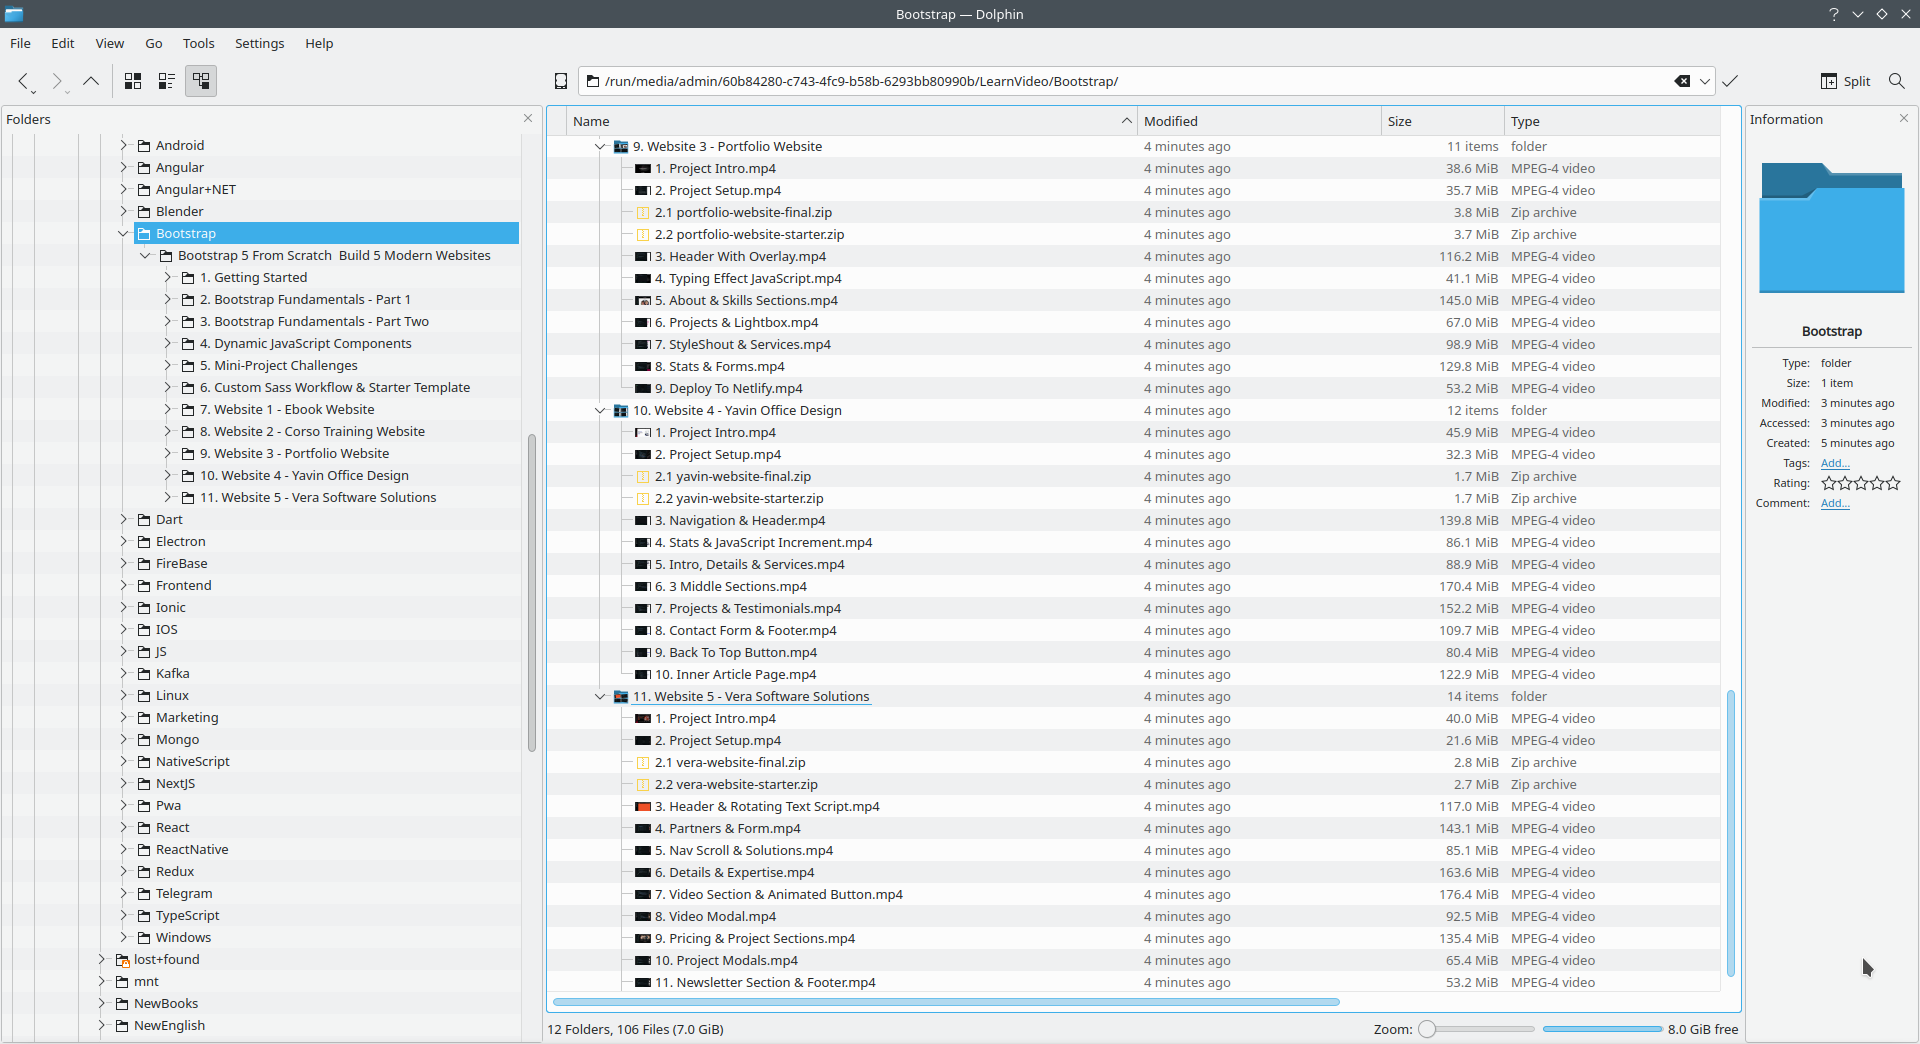Click thumbnail of 9. Pricing & Project Sections.mp4

(643, 939)
